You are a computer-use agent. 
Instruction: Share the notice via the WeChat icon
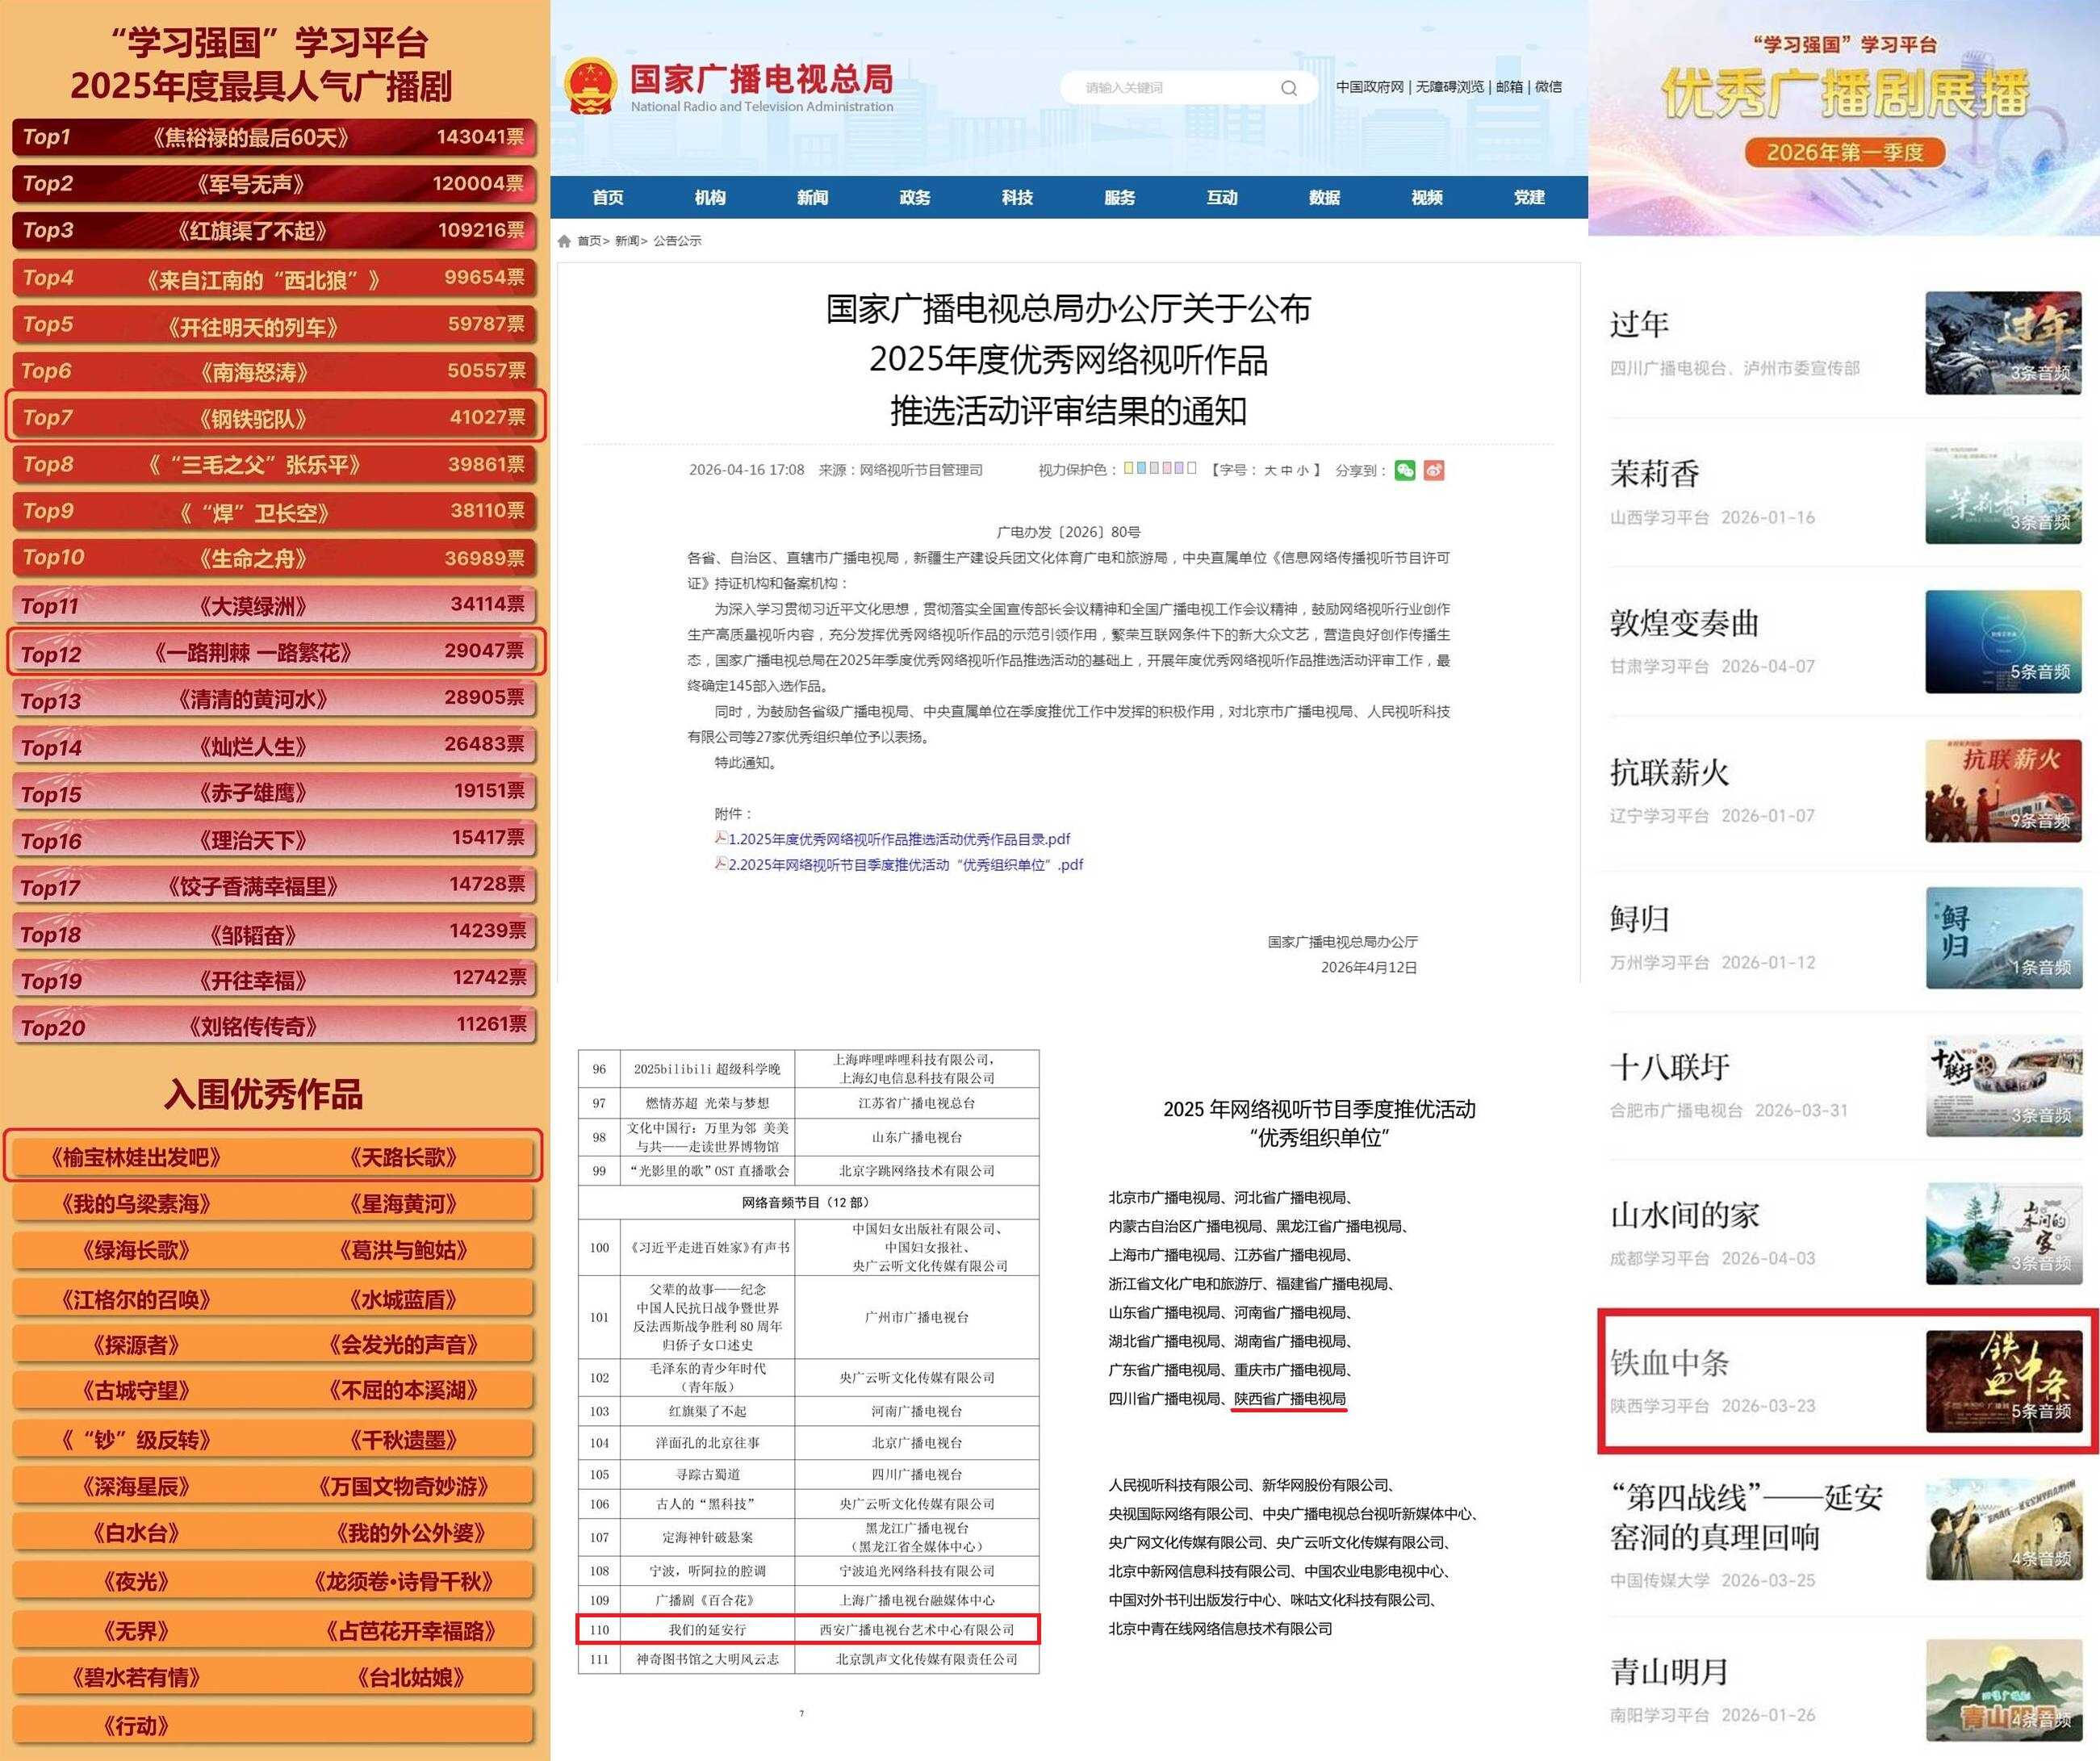coord(1405,468)
